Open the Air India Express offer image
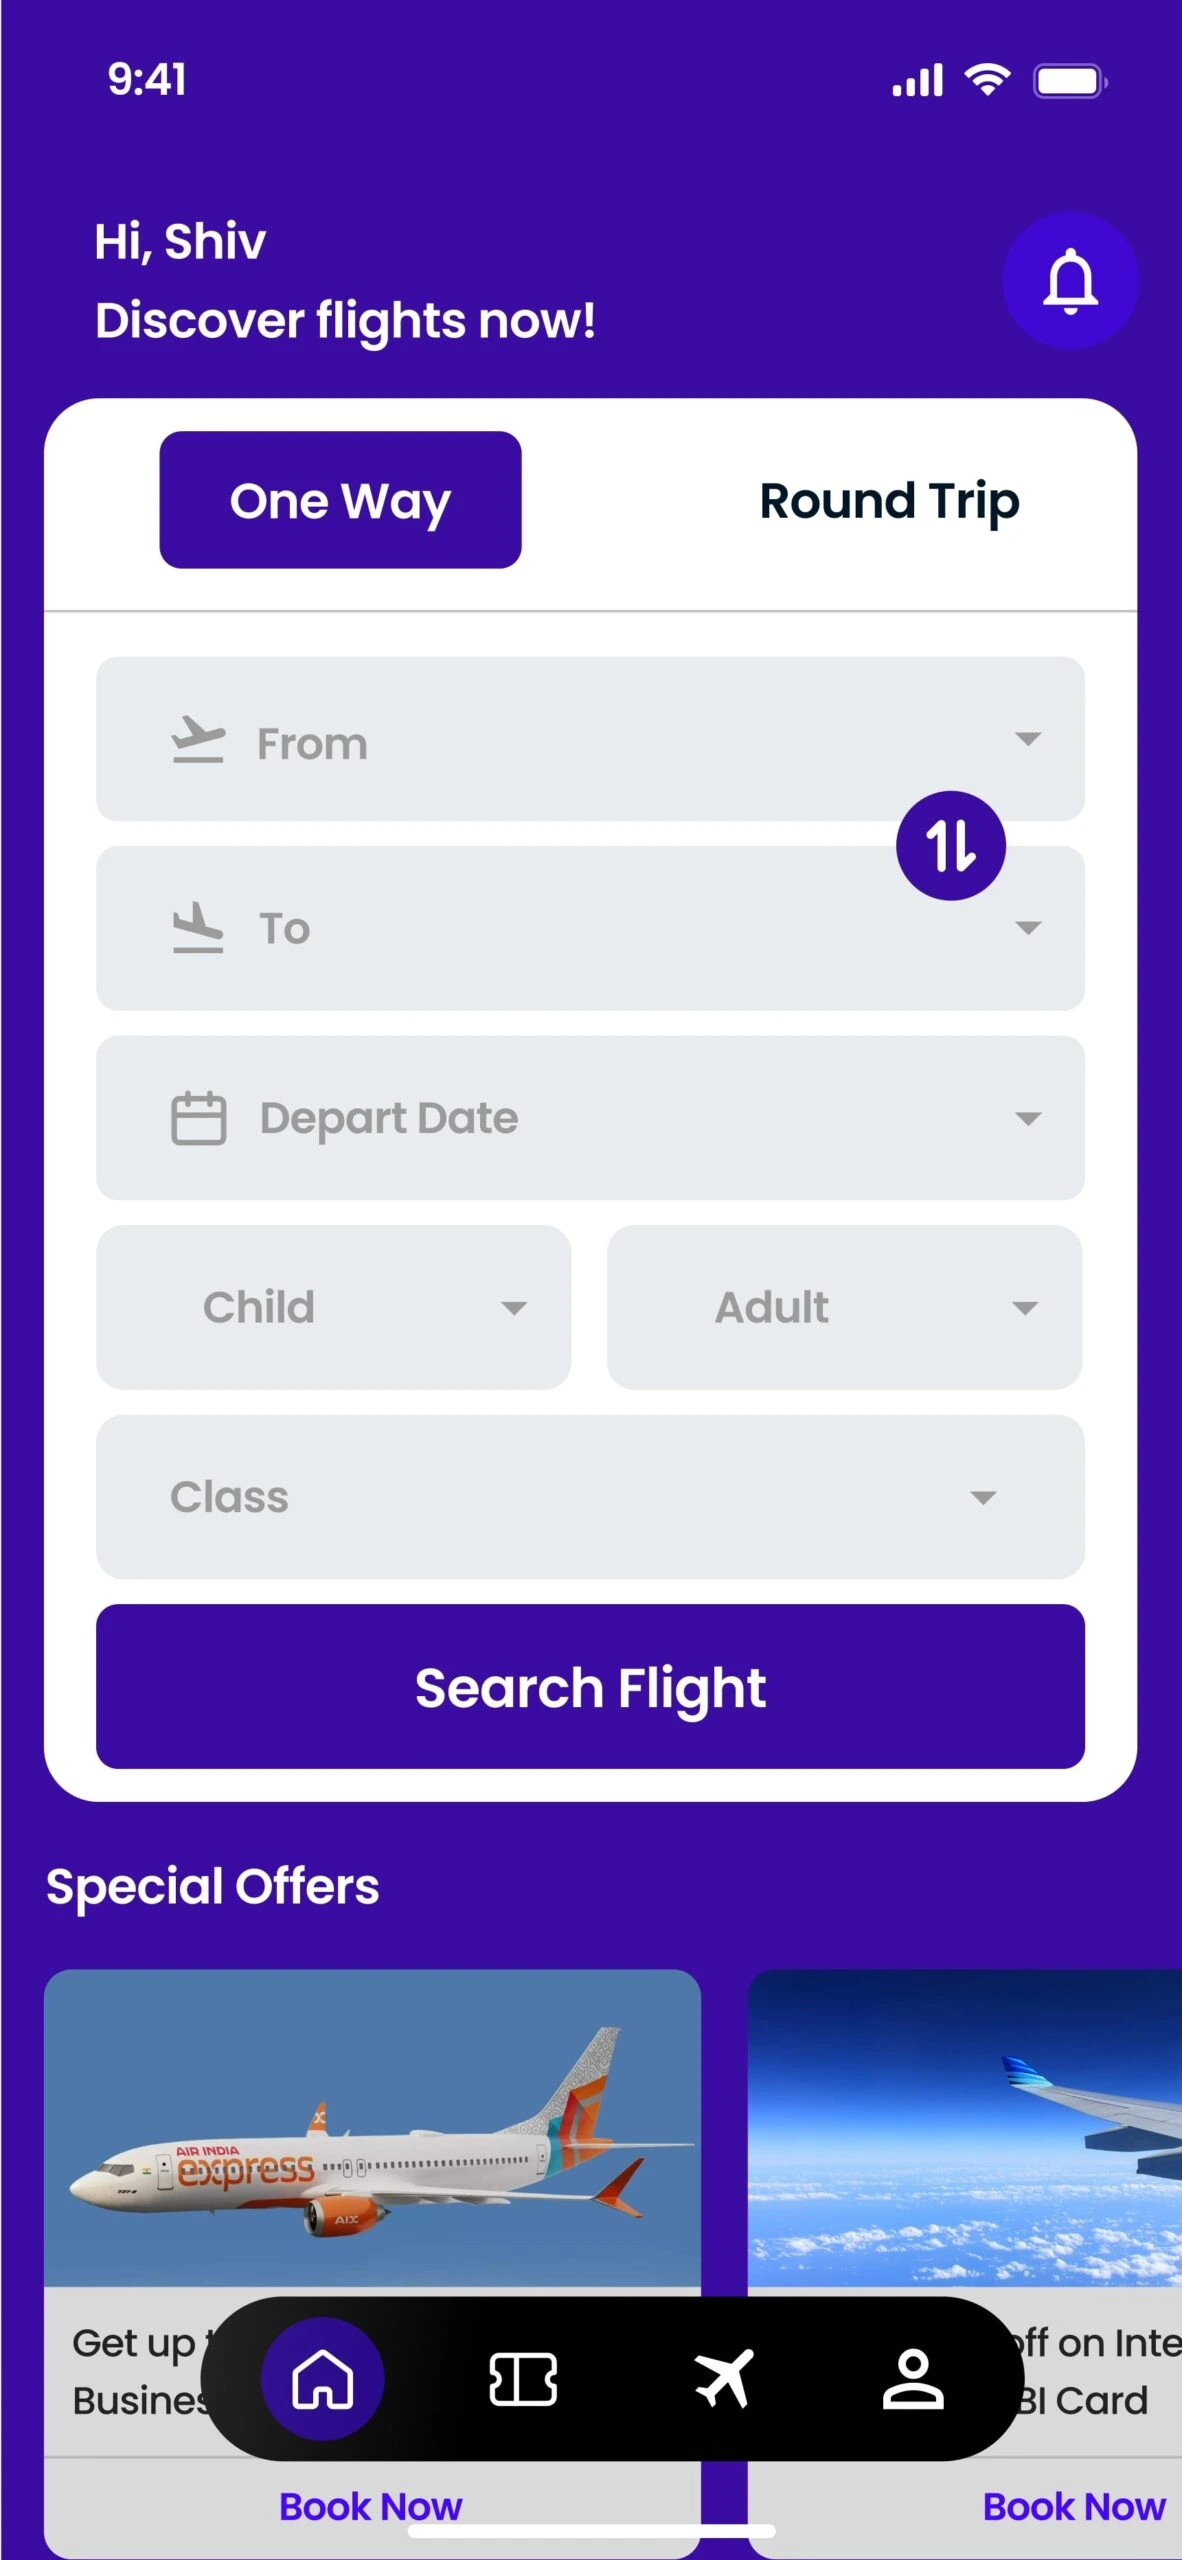 [x=372, y=2128]
